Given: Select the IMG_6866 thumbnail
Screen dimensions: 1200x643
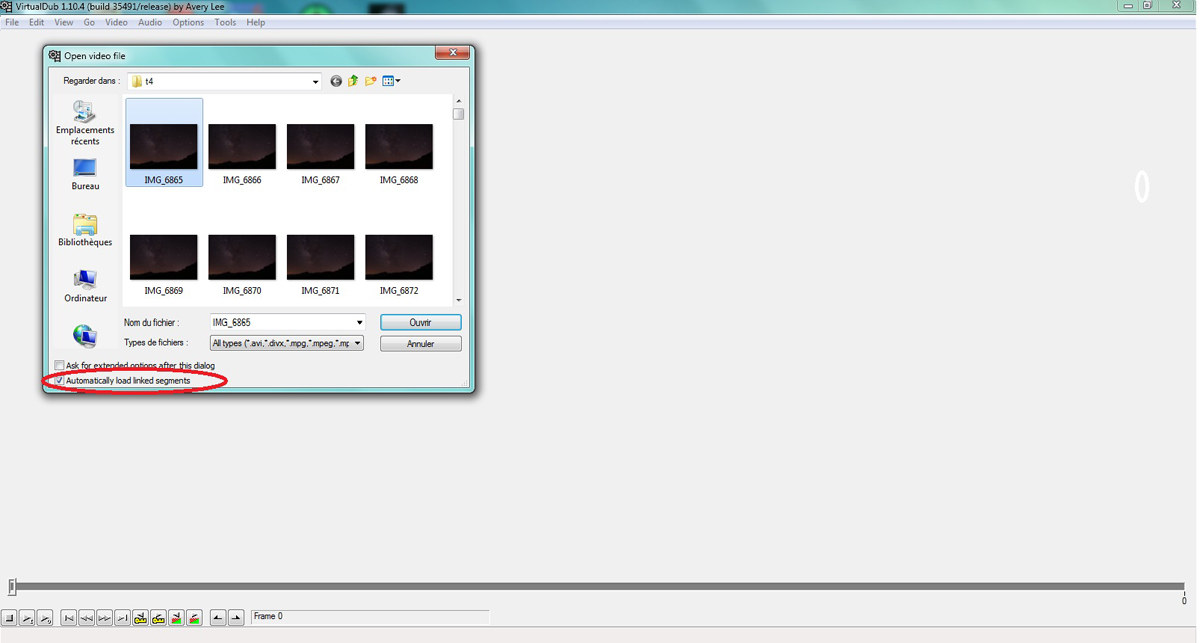Looking at the screenshot, I should pos(242,147).
